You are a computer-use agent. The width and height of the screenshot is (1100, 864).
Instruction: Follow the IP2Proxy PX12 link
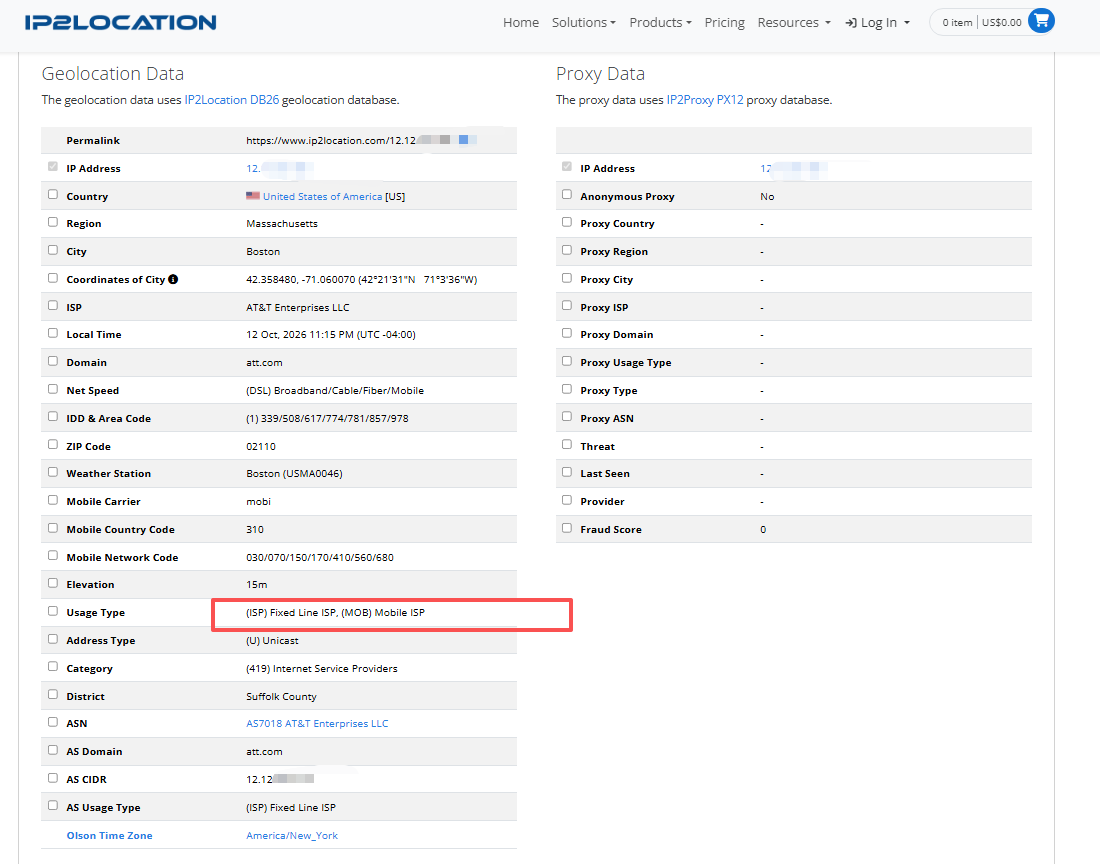[704, 100]
